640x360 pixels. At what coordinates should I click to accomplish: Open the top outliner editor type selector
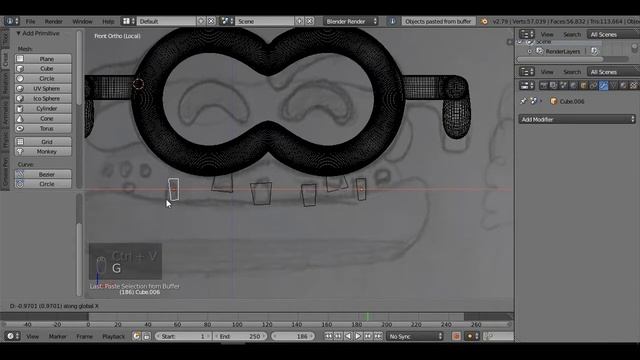tap(527, 35)
